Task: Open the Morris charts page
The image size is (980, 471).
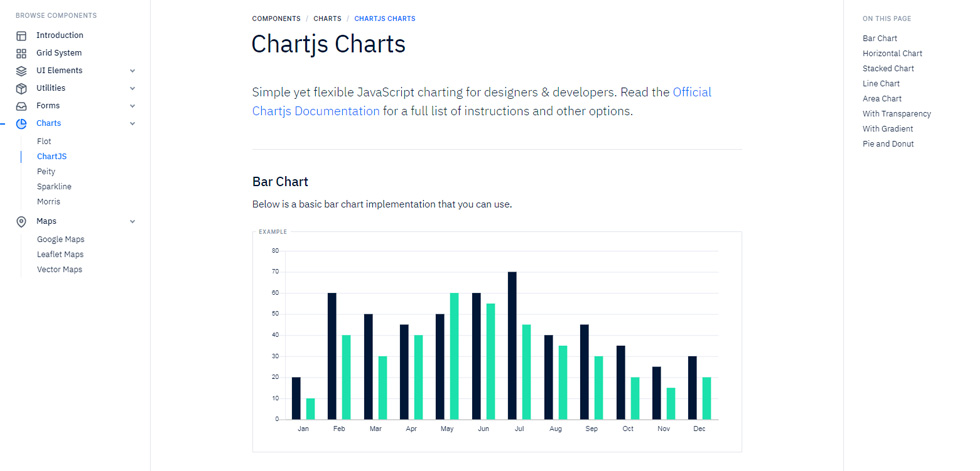Action: coord(49,202)
